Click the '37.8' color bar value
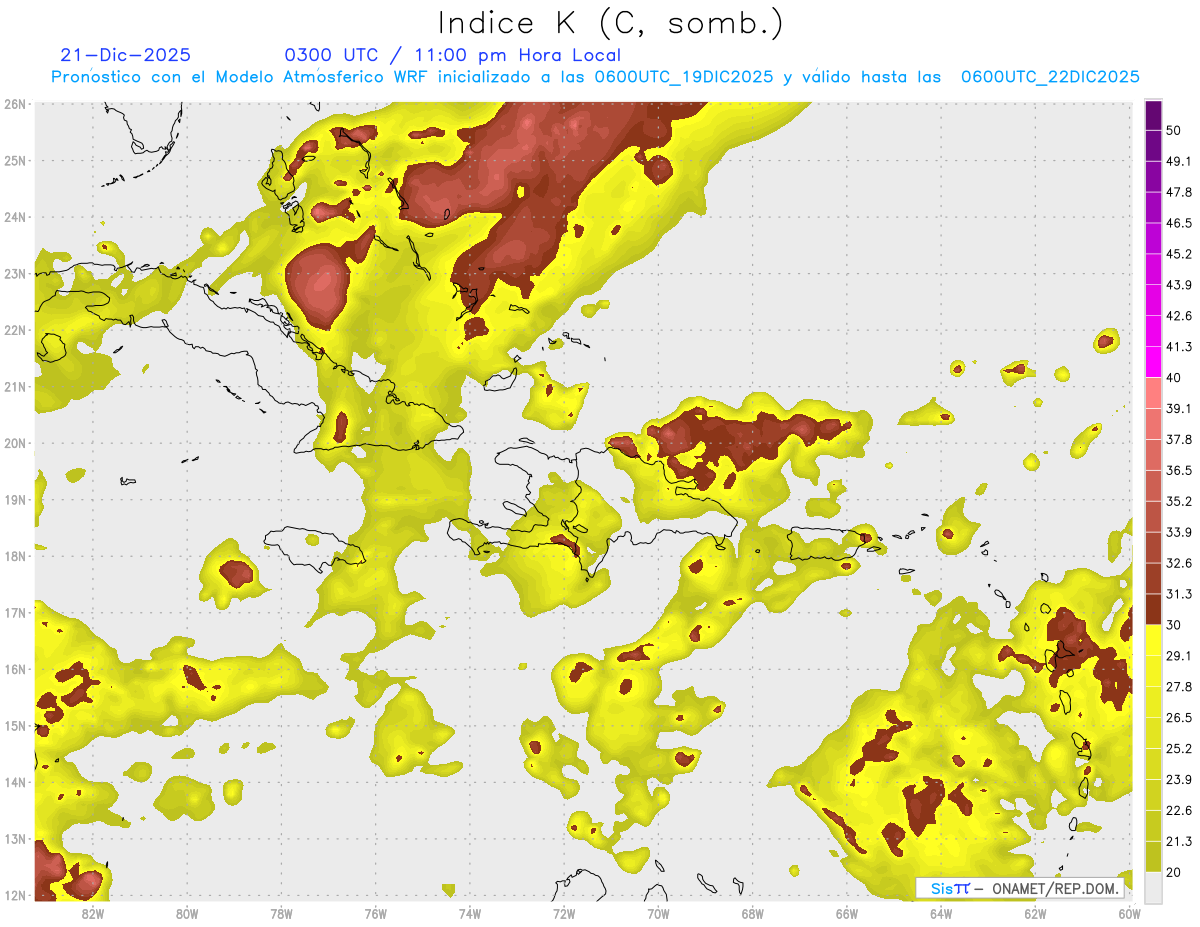1200x927 pixels. click(x=1179, y=439)
